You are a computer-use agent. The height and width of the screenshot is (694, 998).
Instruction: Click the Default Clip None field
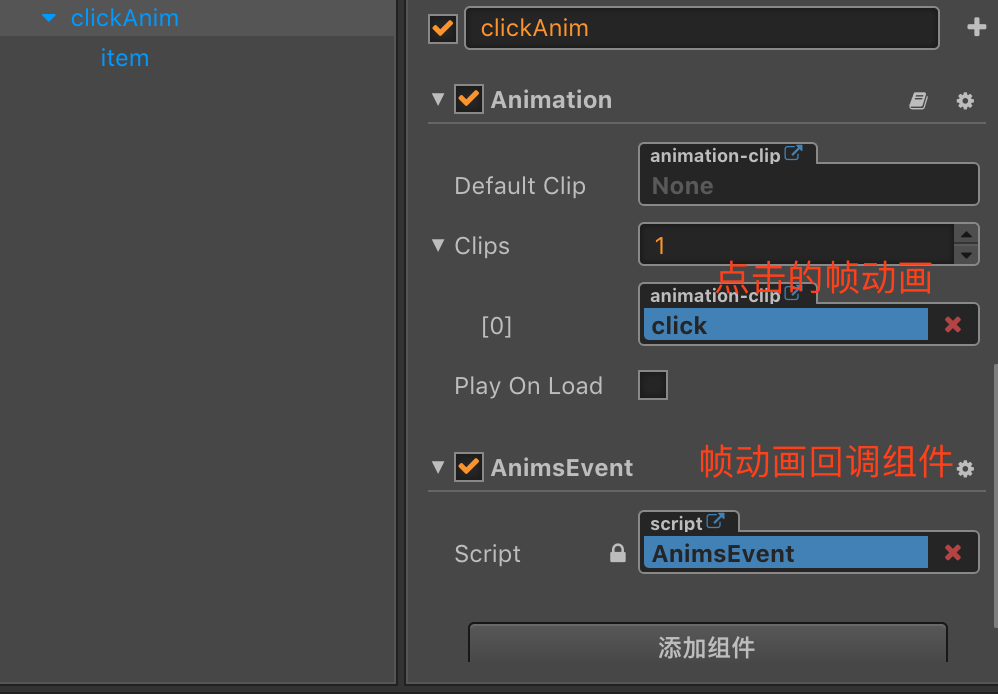(808, 185)
